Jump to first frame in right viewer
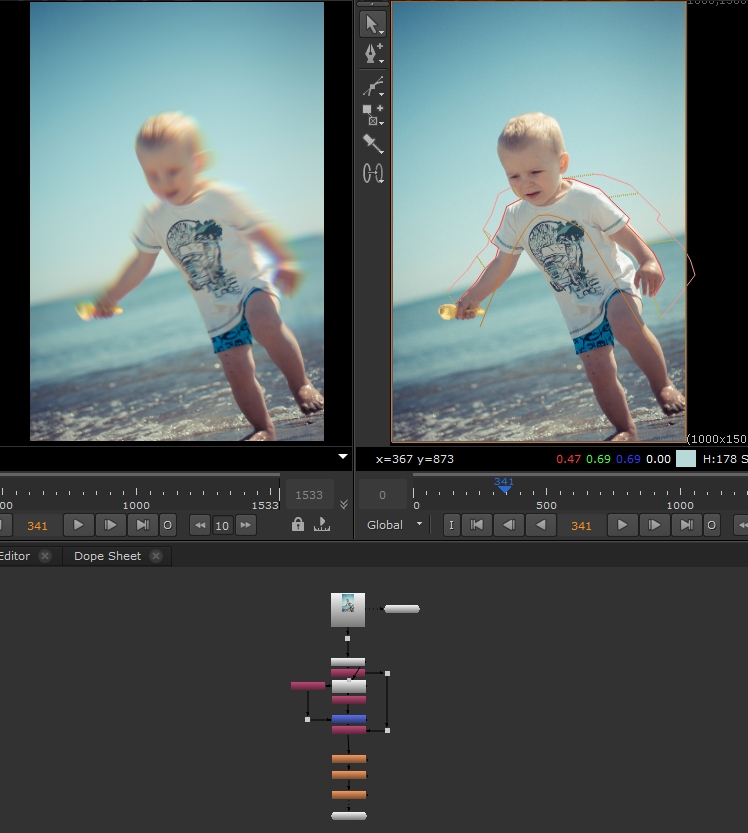748x833 pixels. coord(477,525)
